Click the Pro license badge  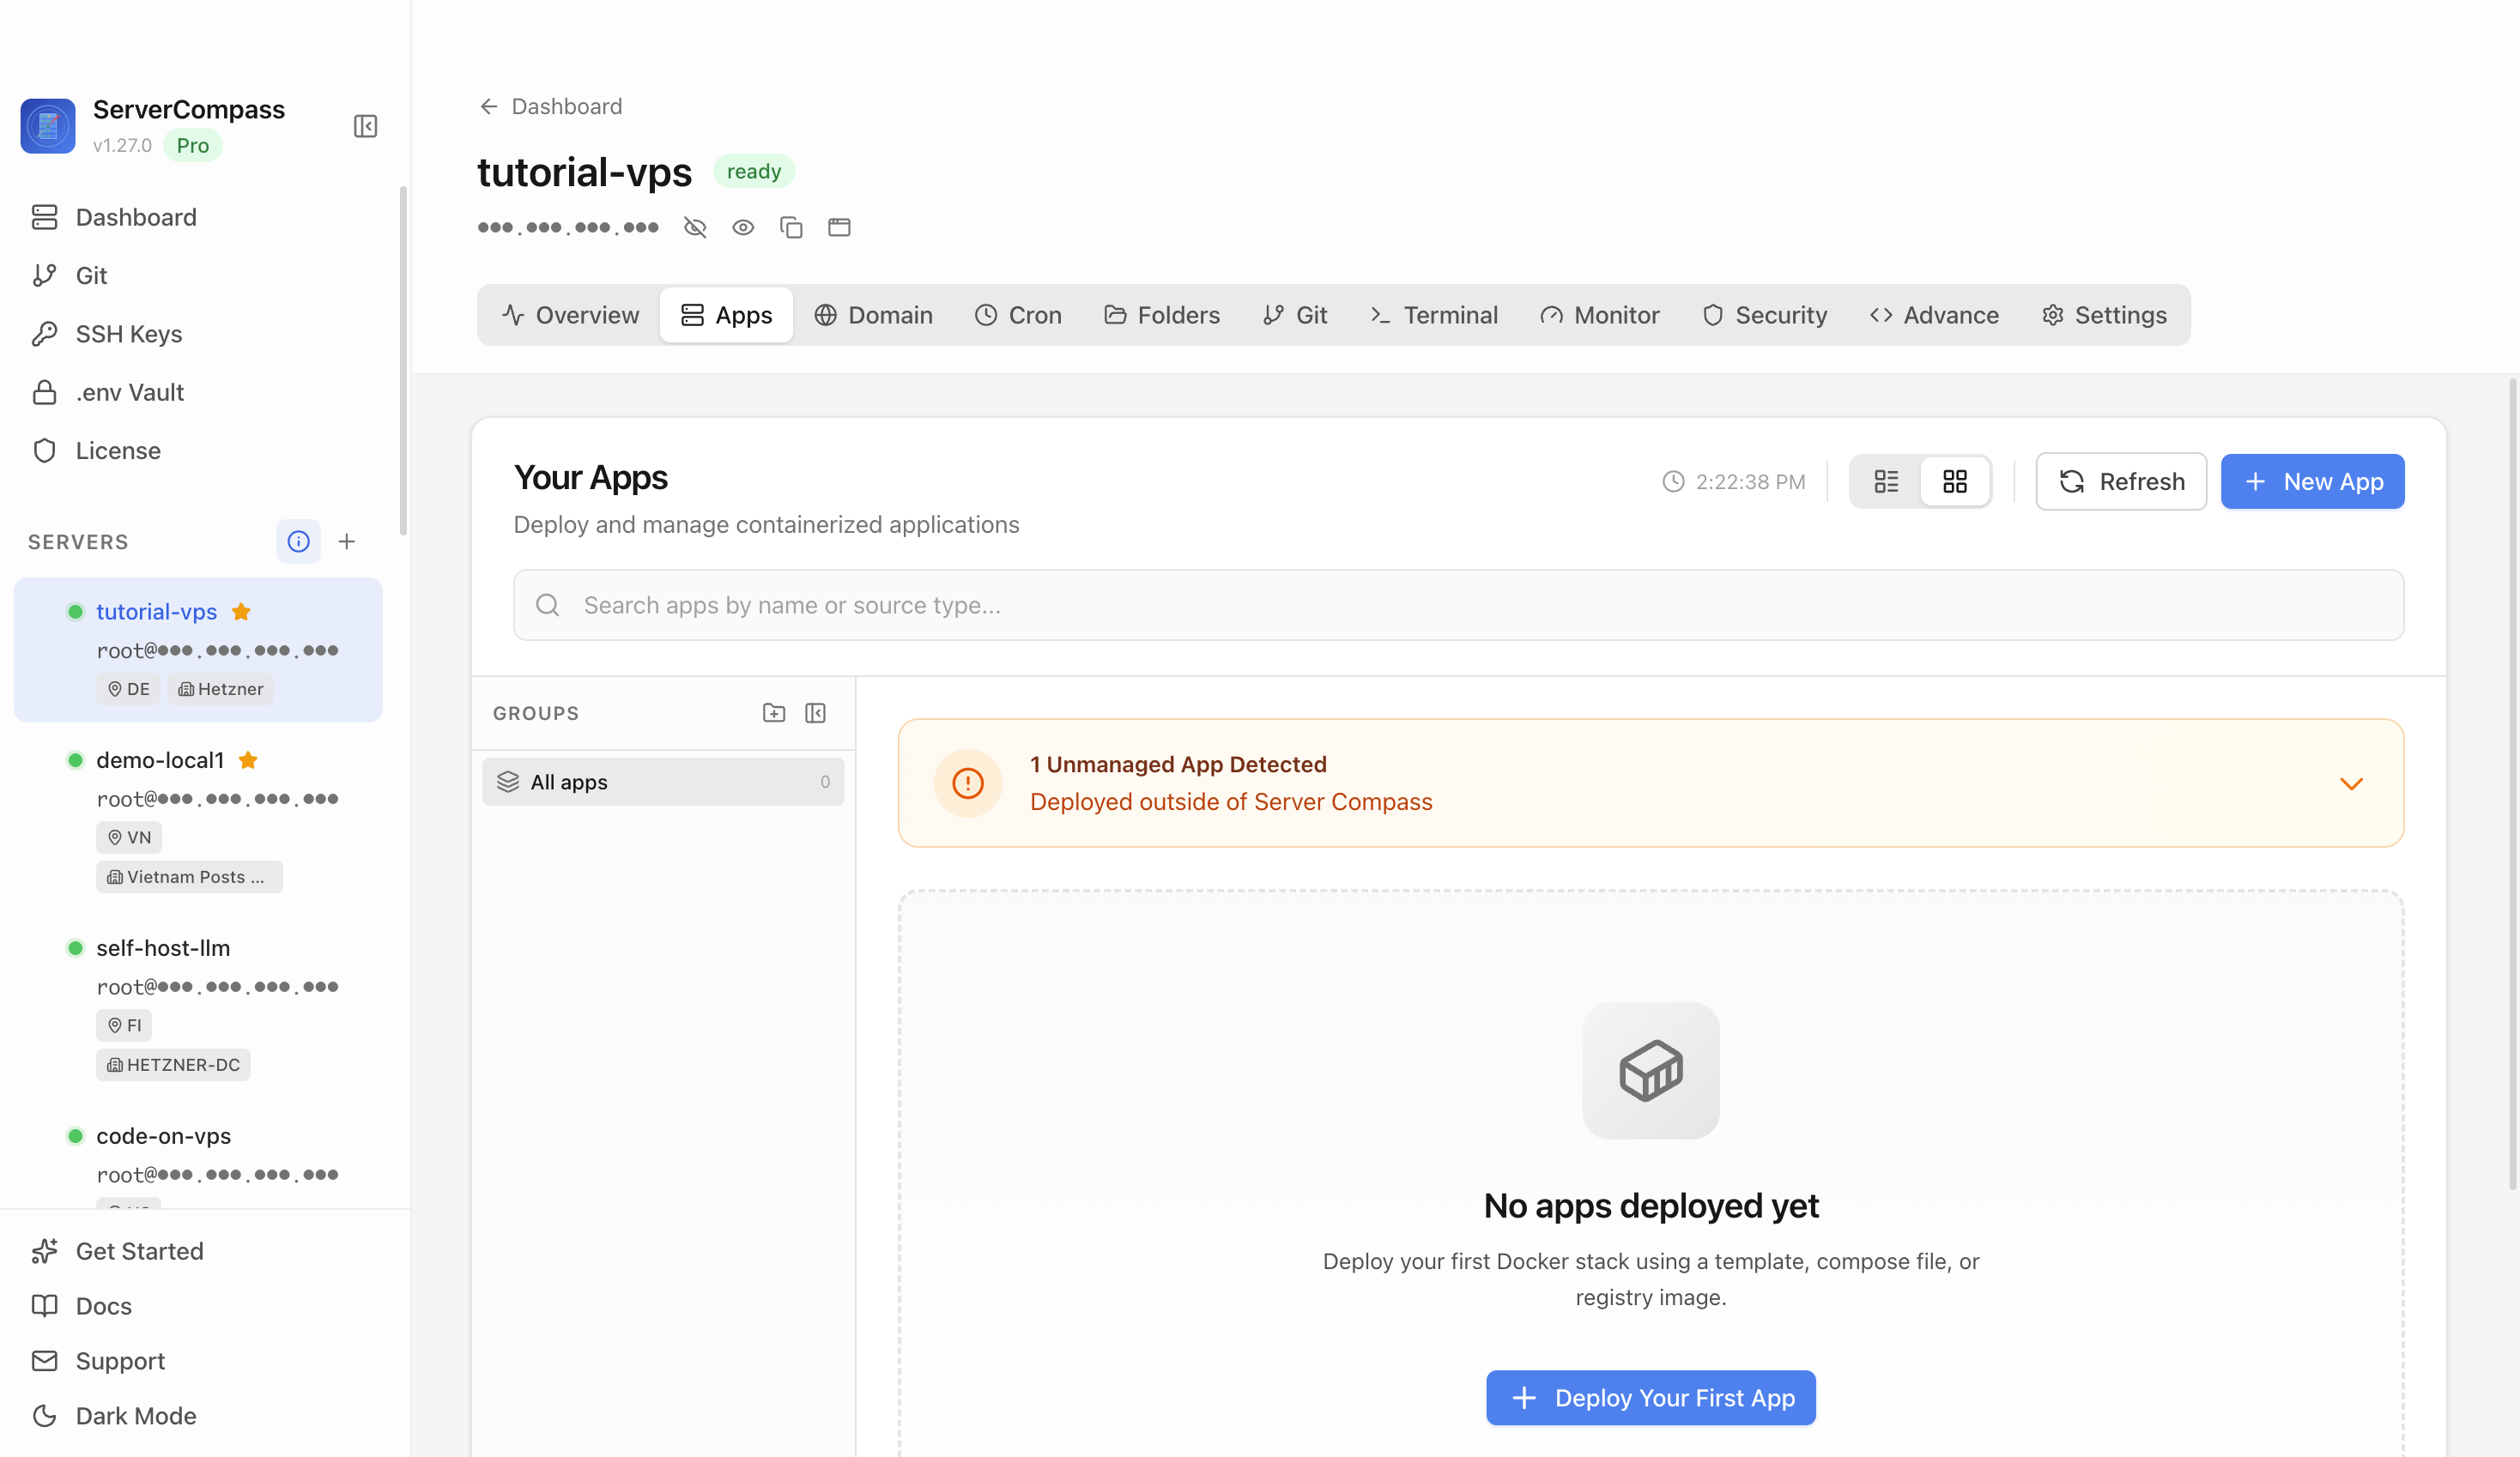pyautogui.click(x=192, y=145)
